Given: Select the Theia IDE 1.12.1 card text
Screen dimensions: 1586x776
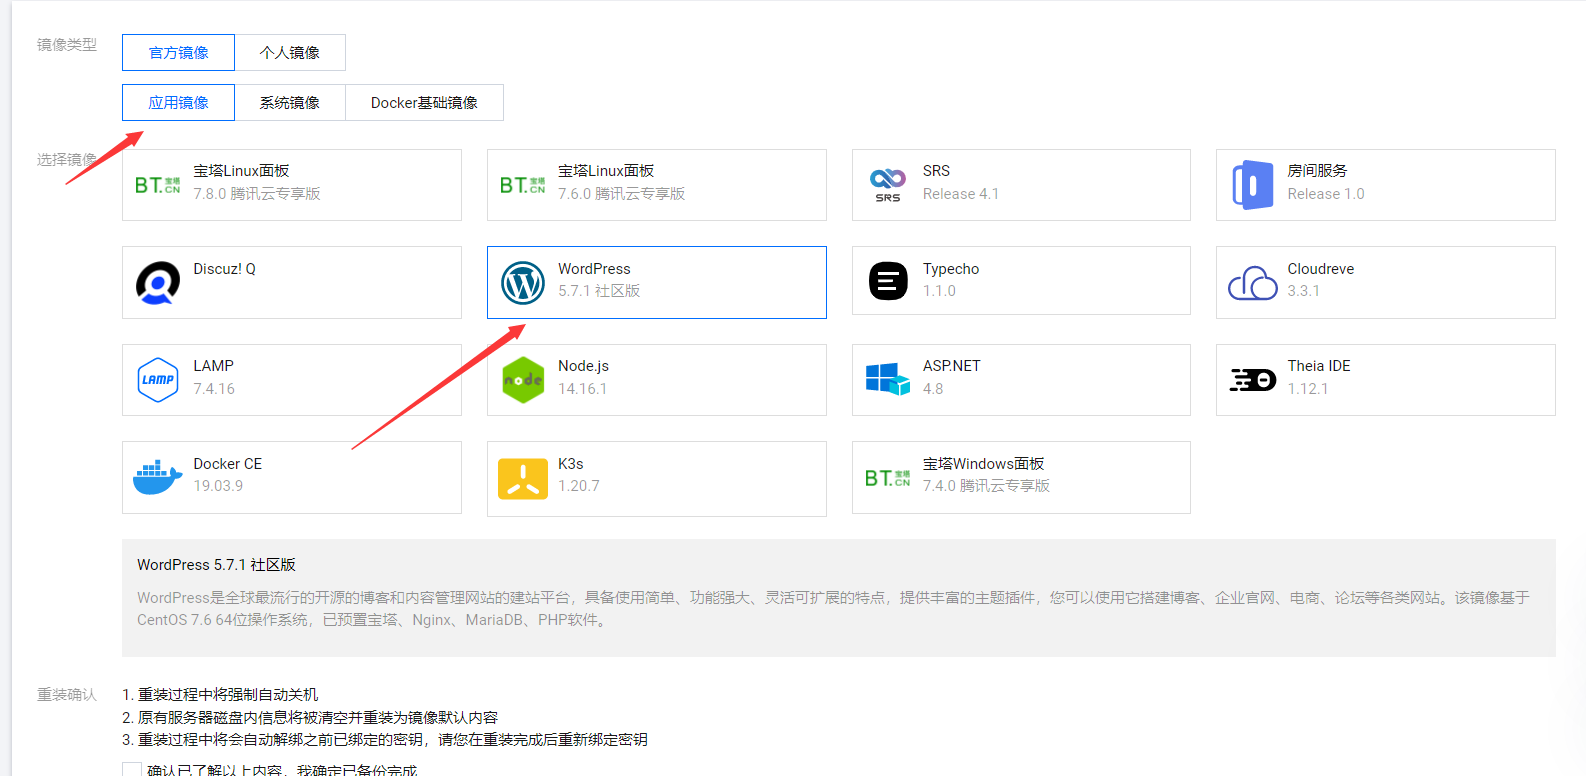Looking at the screenshot, I should tap(1319, 377).
